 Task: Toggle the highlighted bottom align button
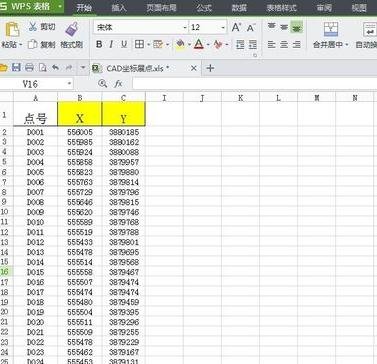coord(296,27)
